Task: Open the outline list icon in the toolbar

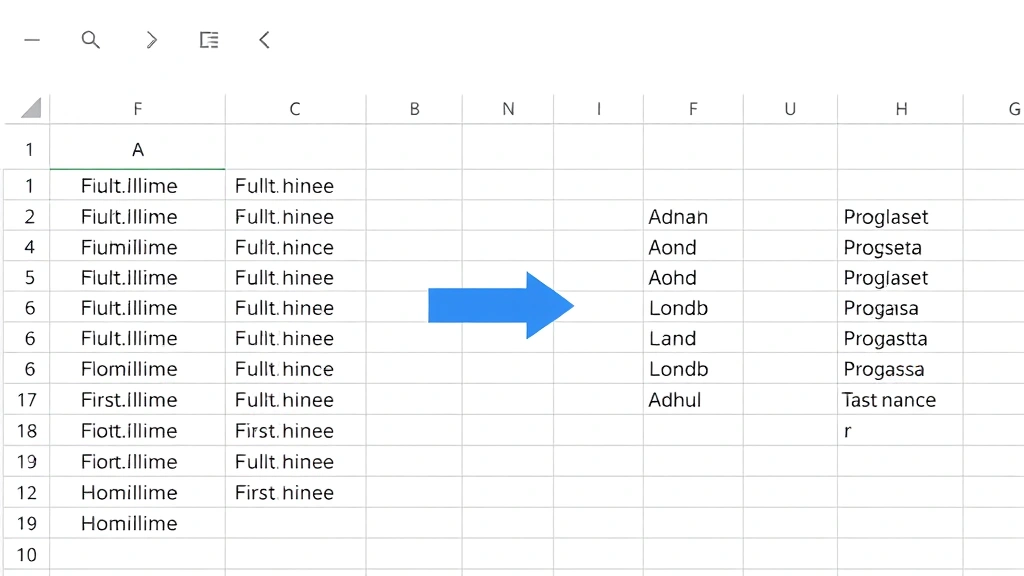Action: tap(209, 40)
